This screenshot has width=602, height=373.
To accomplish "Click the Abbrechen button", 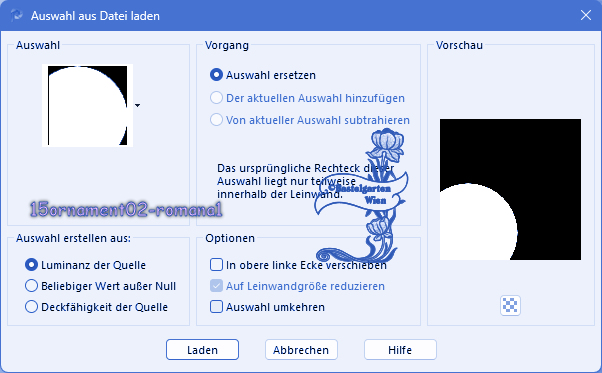I will coord(301,350).
